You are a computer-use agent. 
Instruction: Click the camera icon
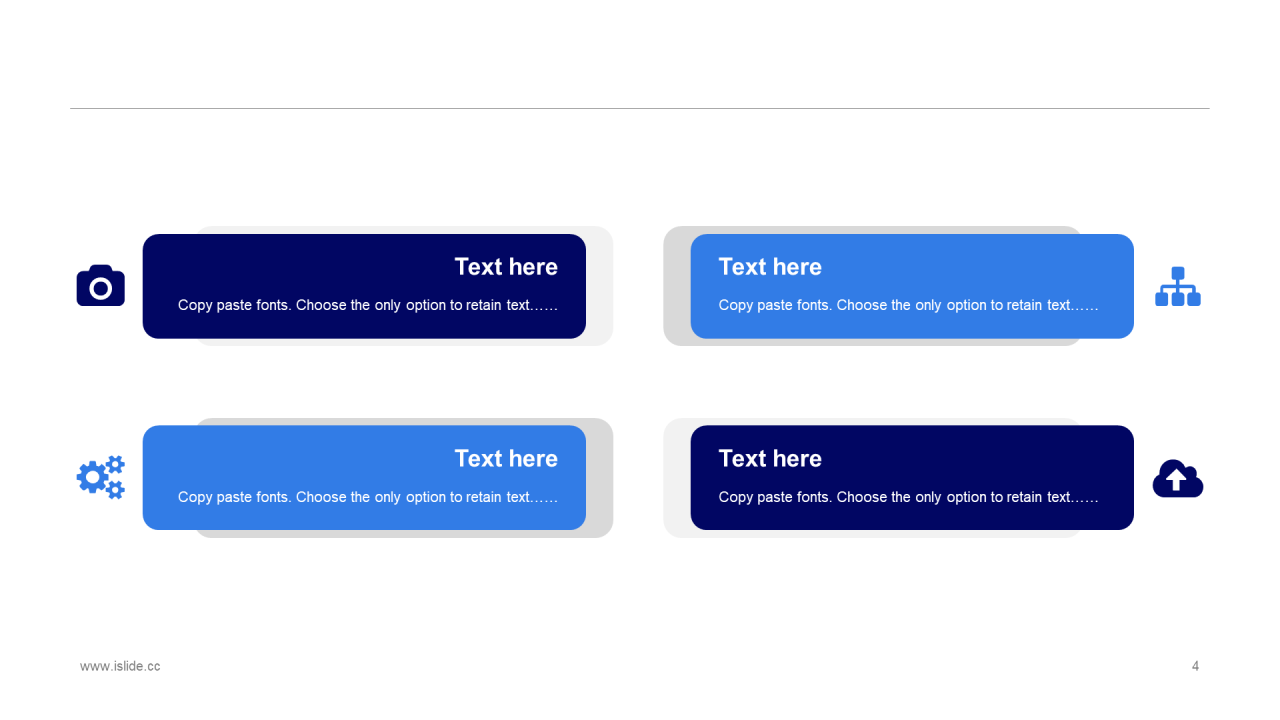[x=101, y=286]
